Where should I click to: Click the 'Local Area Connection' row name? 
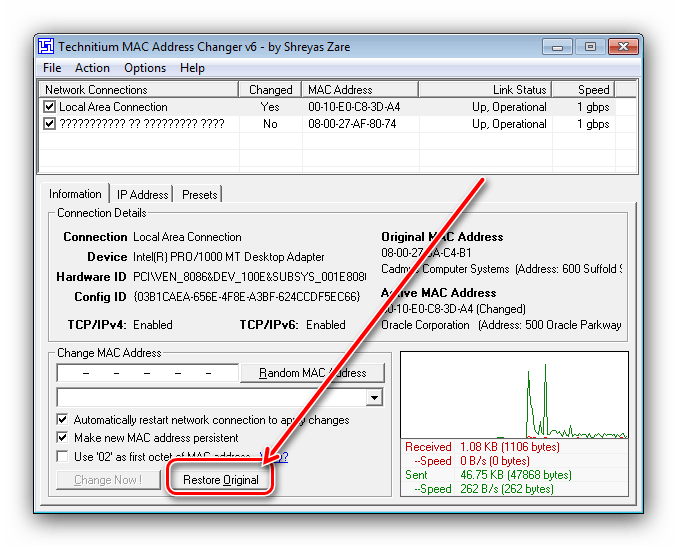pos(113,107)
